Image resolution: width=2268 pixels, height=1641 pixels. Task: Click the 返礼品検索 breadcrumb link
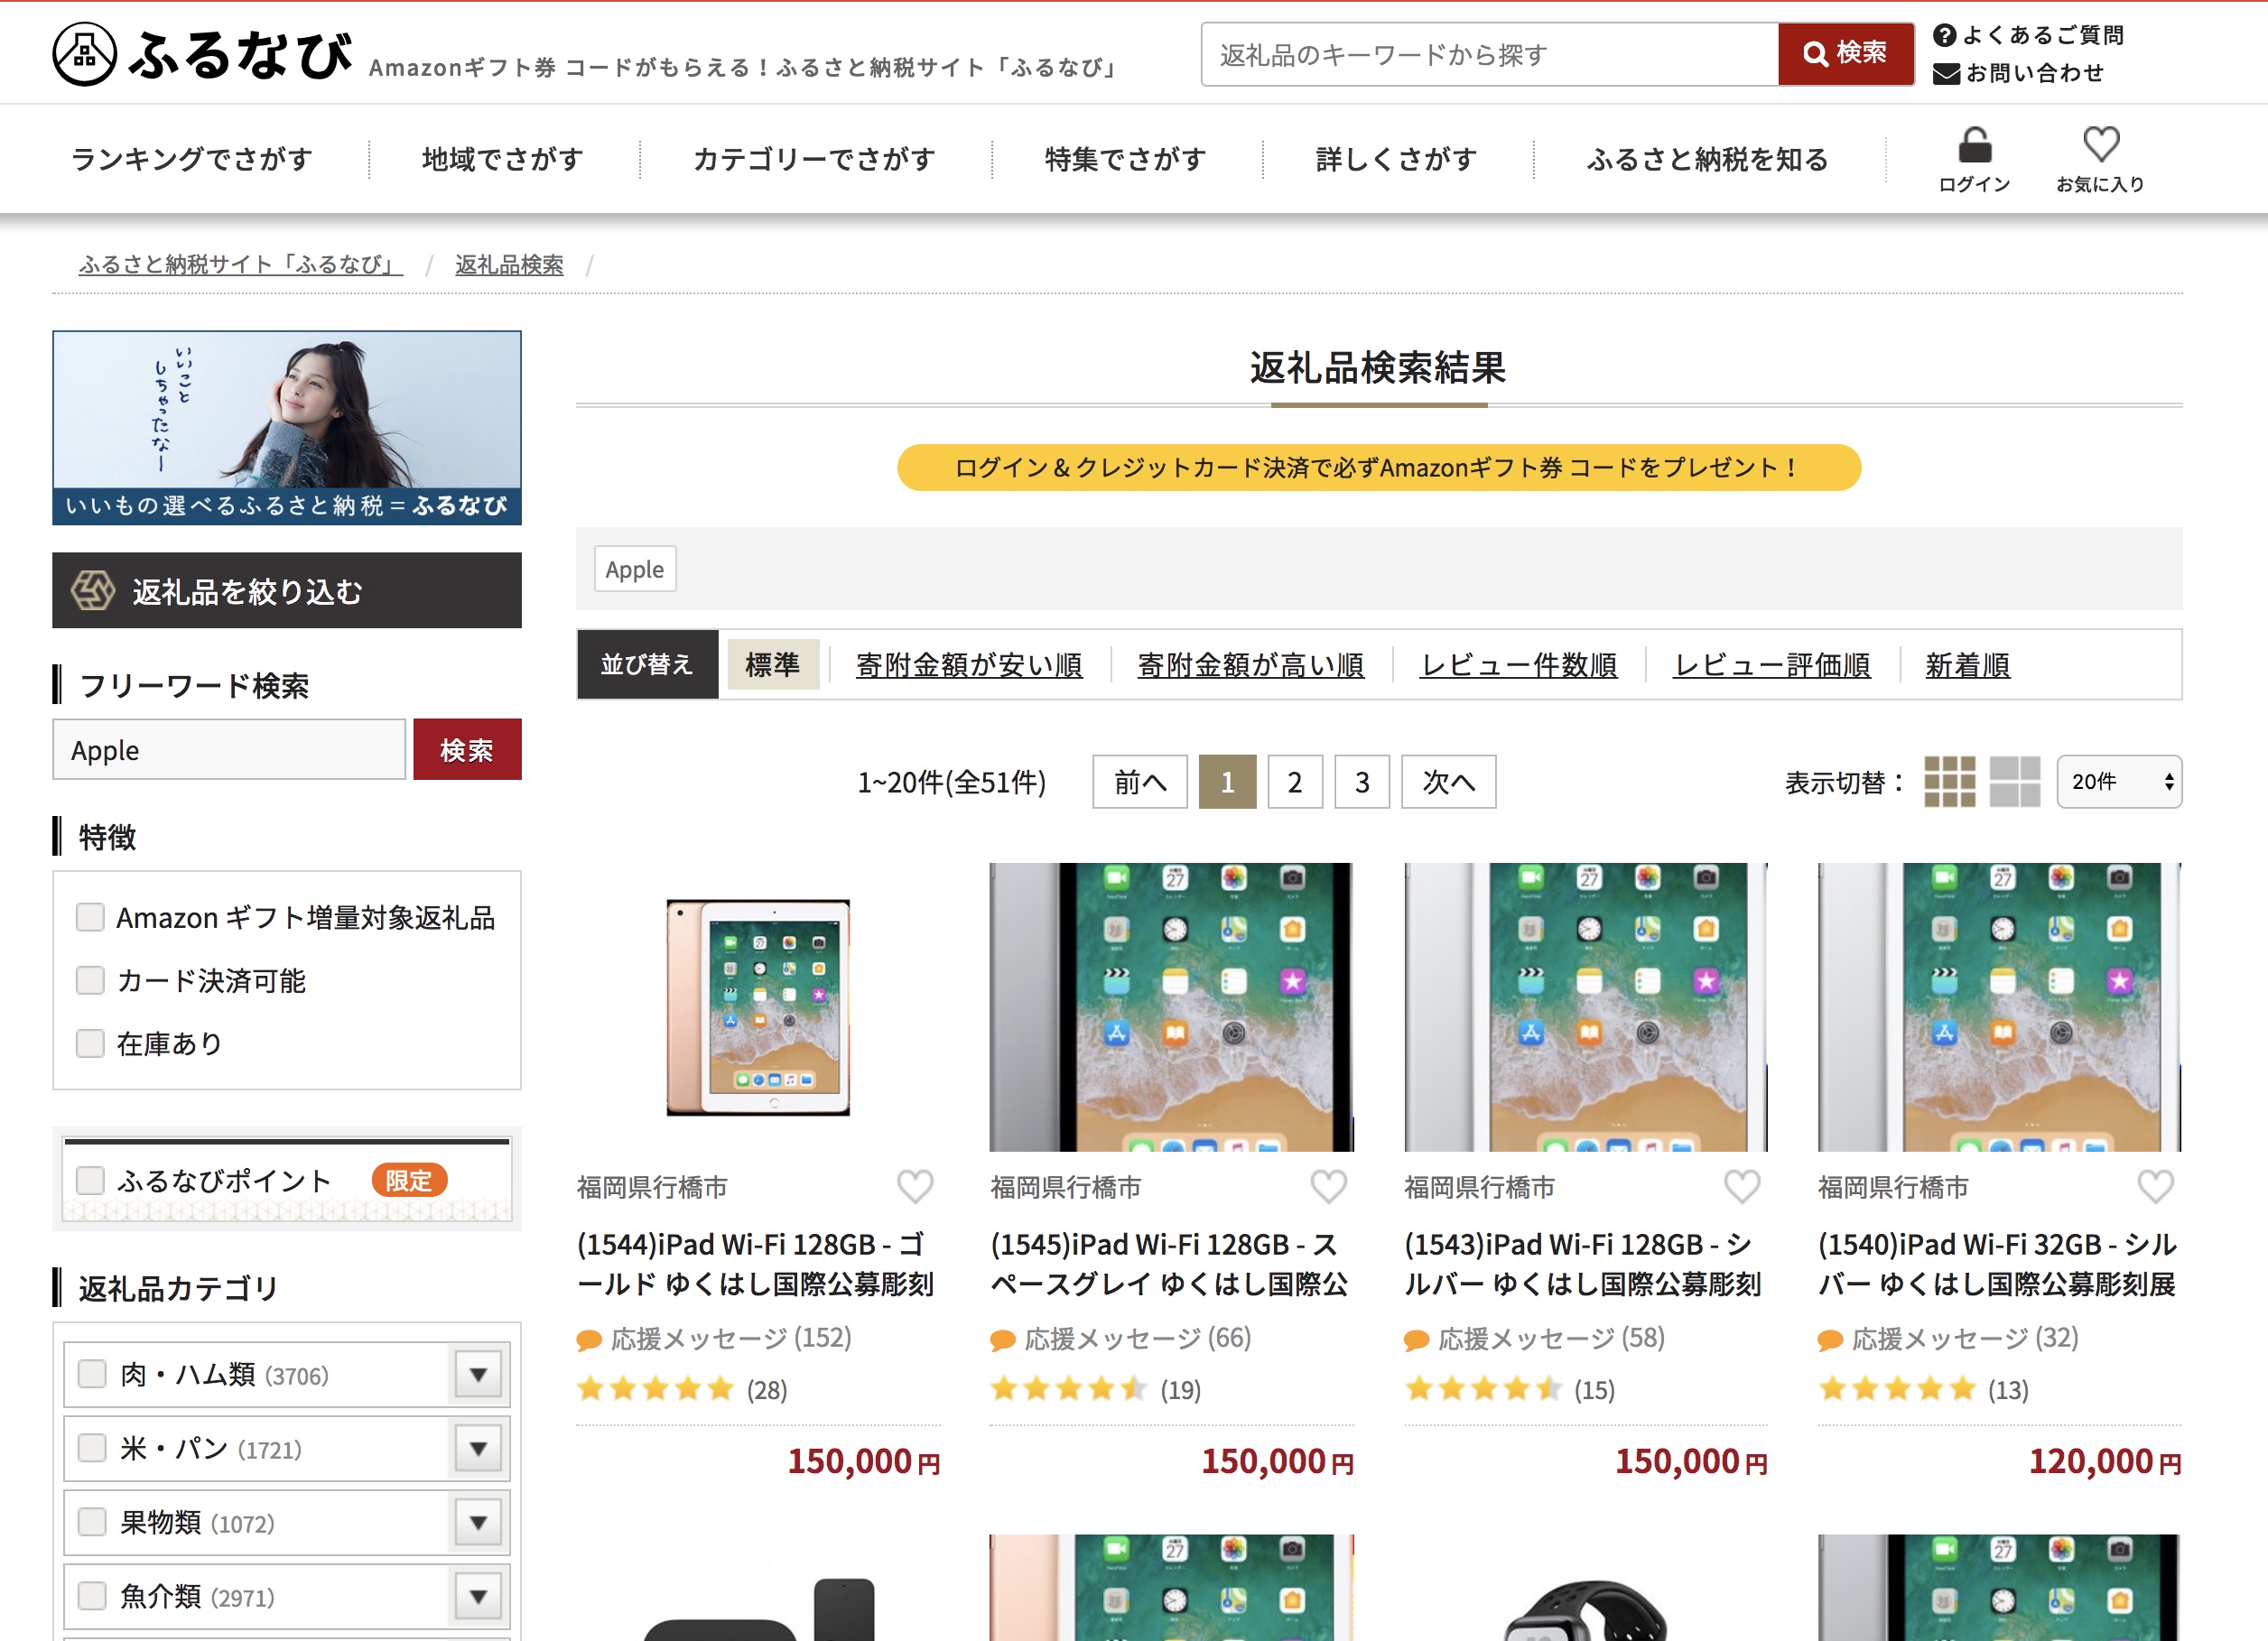509,264
